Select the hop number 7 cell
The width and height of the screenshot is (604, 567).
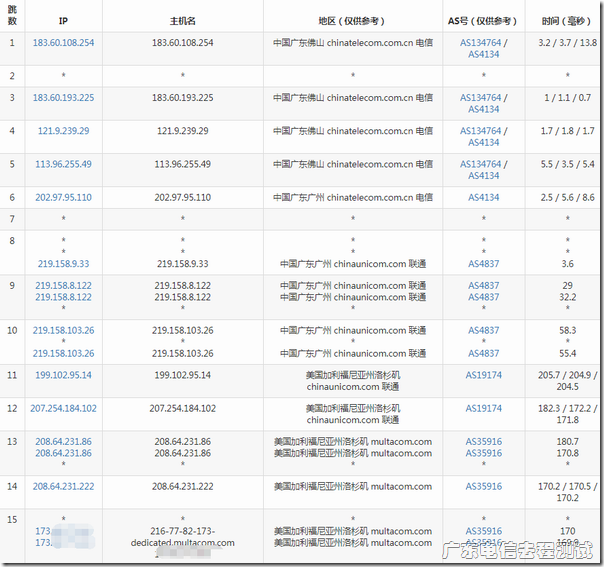pos(12,219)
